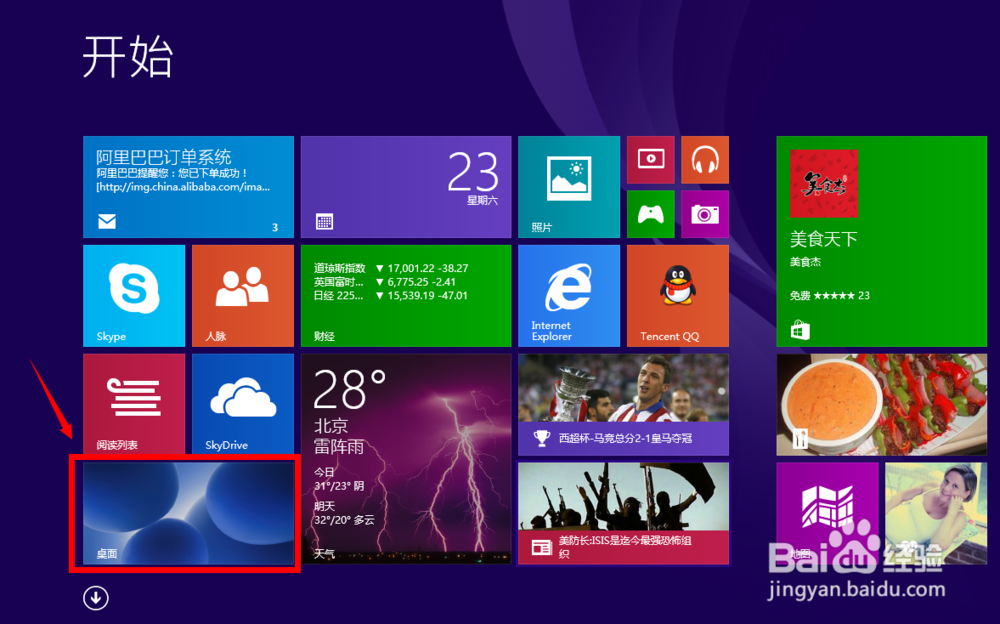Open the Skype app tile
Image resolution: width=1000 pixels, height=624 pixels.
[x=133, y=295]
